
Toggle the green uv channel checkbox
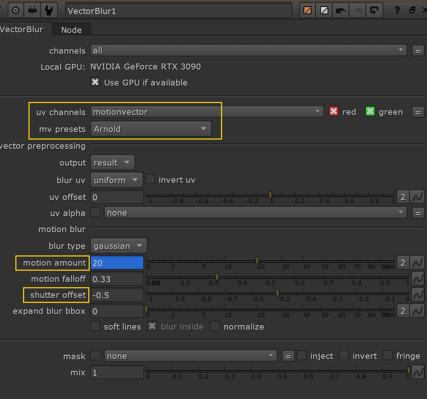[370, 111]
